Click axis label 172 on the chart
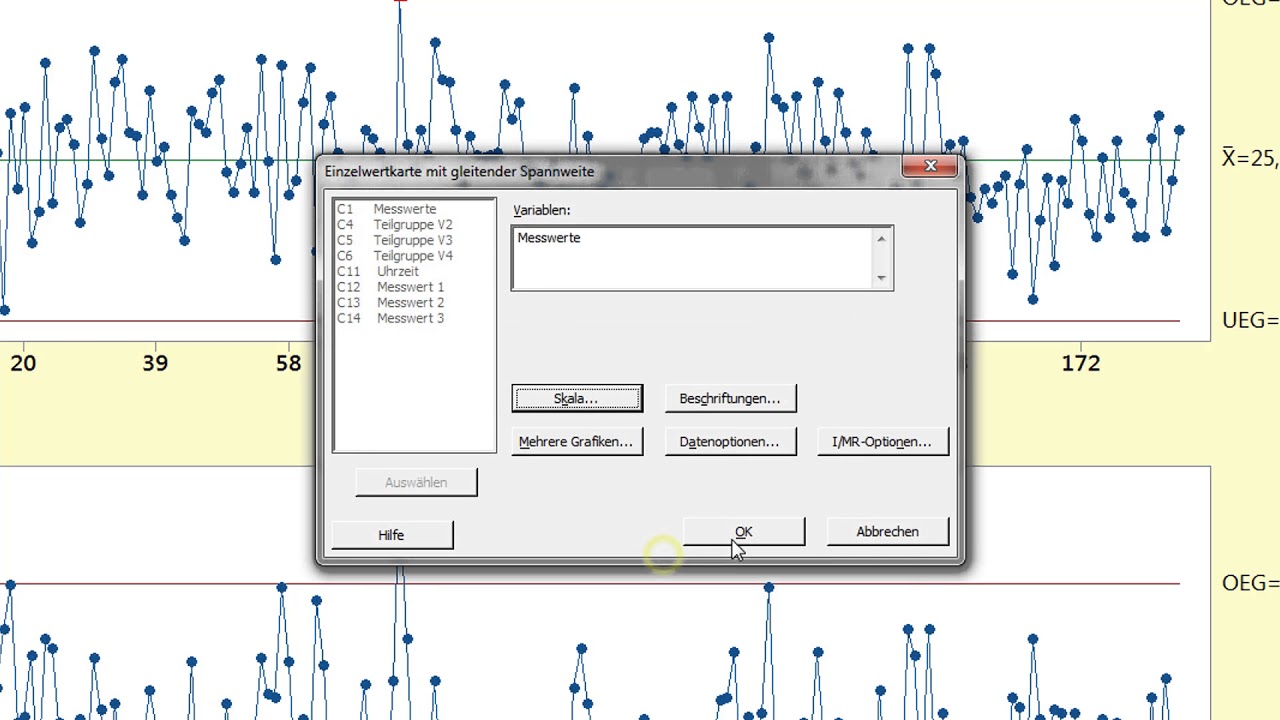This screenshot has width=1280, height=720. tap(1081, 363)
